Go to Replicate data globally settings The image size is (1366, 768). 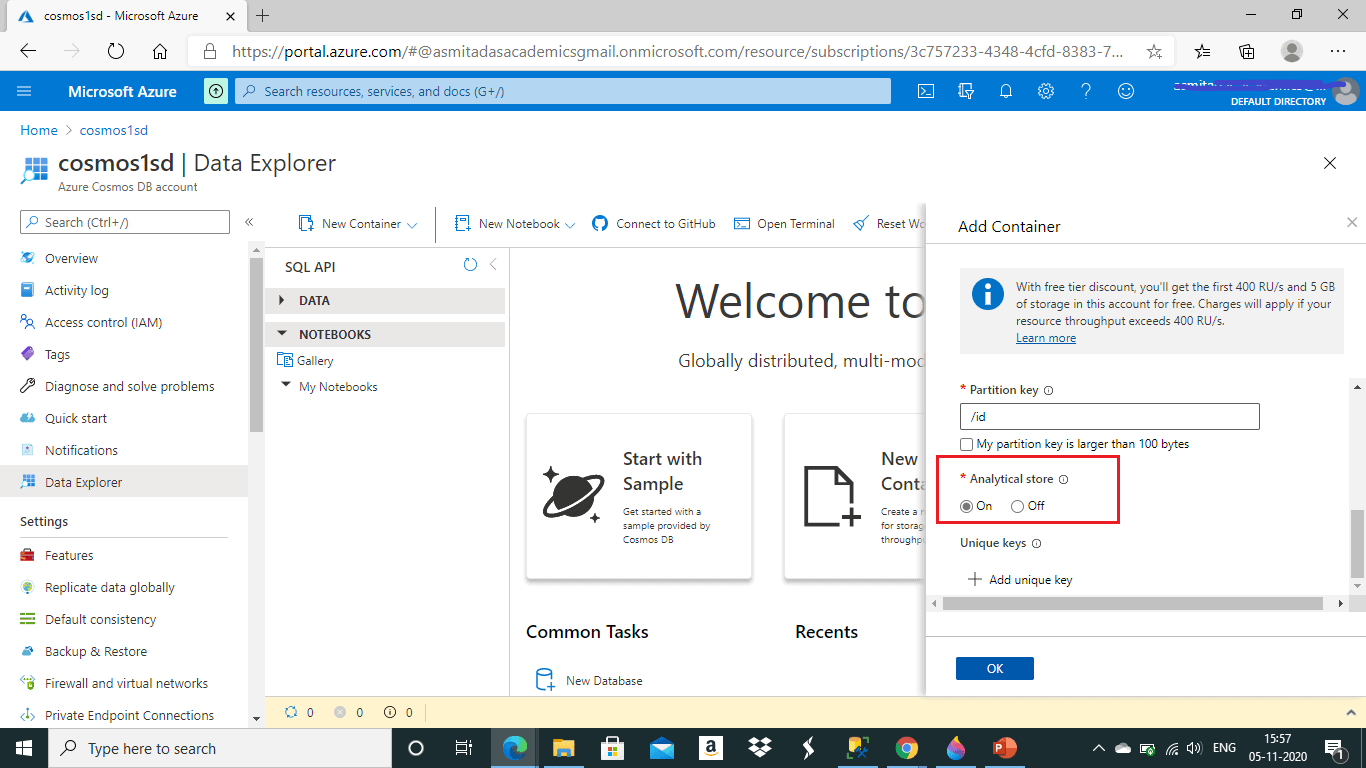click(x=110, y=587)
